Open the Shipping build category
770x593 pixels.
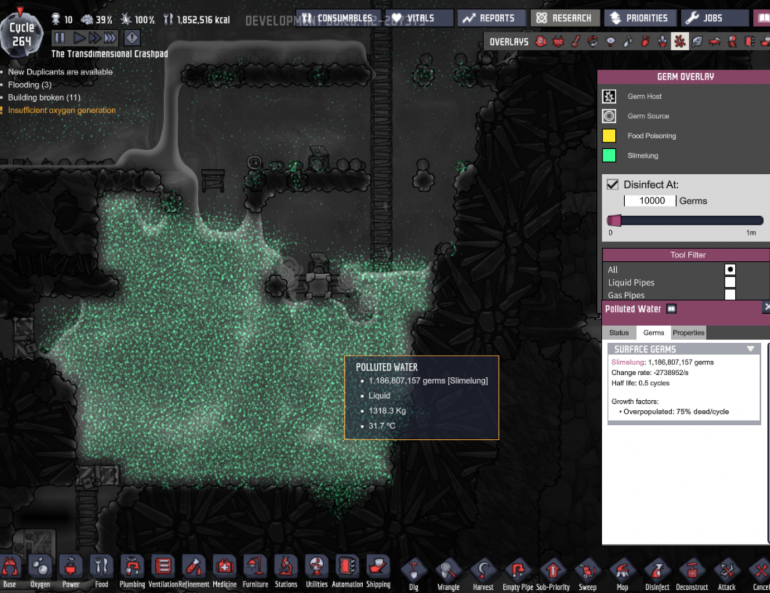point(378,571)
